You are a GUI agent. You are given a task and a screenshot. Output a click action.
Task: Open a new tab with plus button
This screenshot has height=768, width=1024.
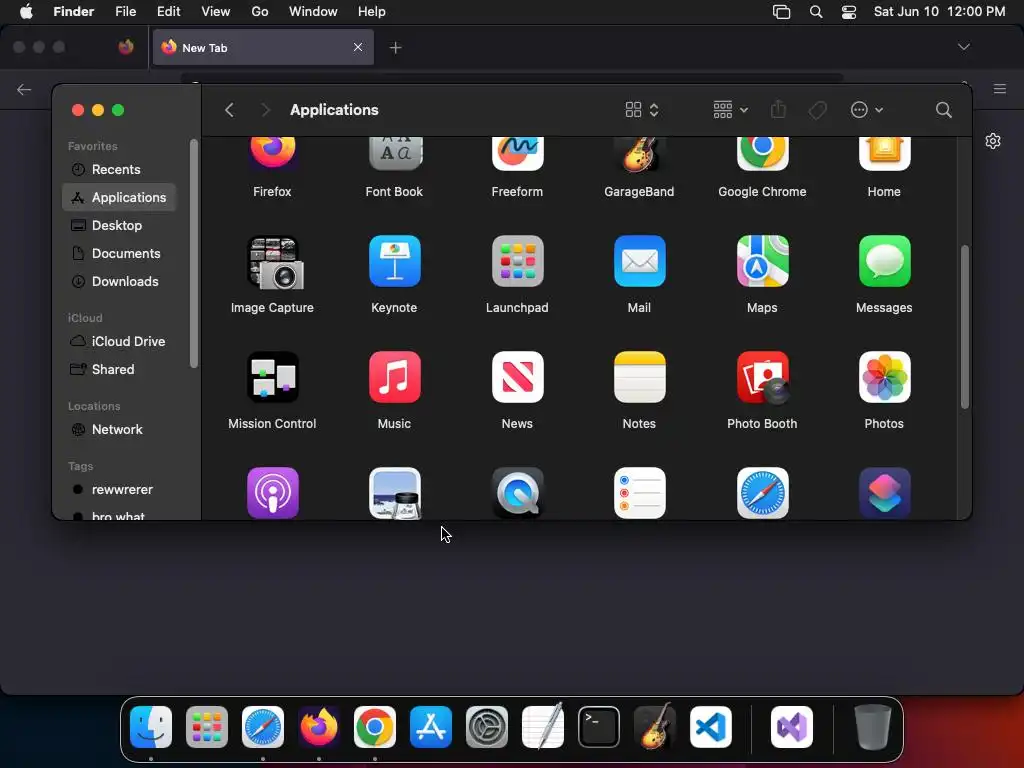tap(395, 47)
